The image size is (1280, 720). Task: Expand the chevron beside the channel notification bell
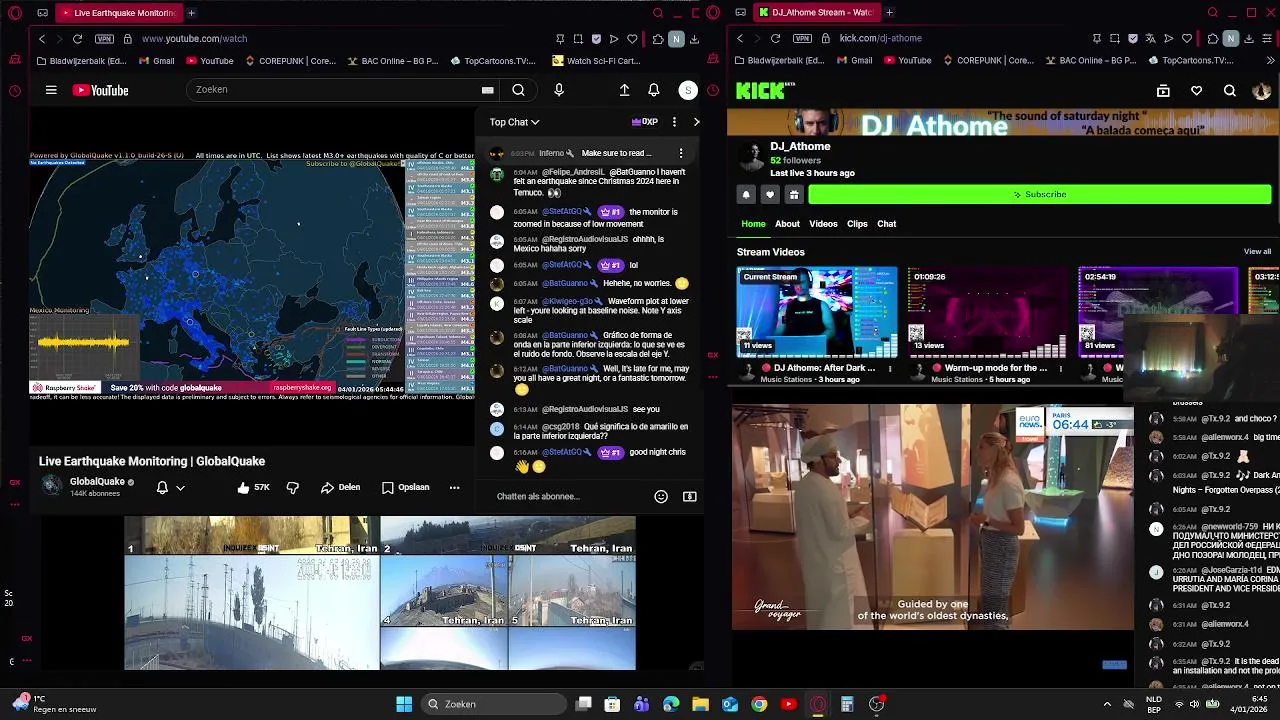coord(180,488)
